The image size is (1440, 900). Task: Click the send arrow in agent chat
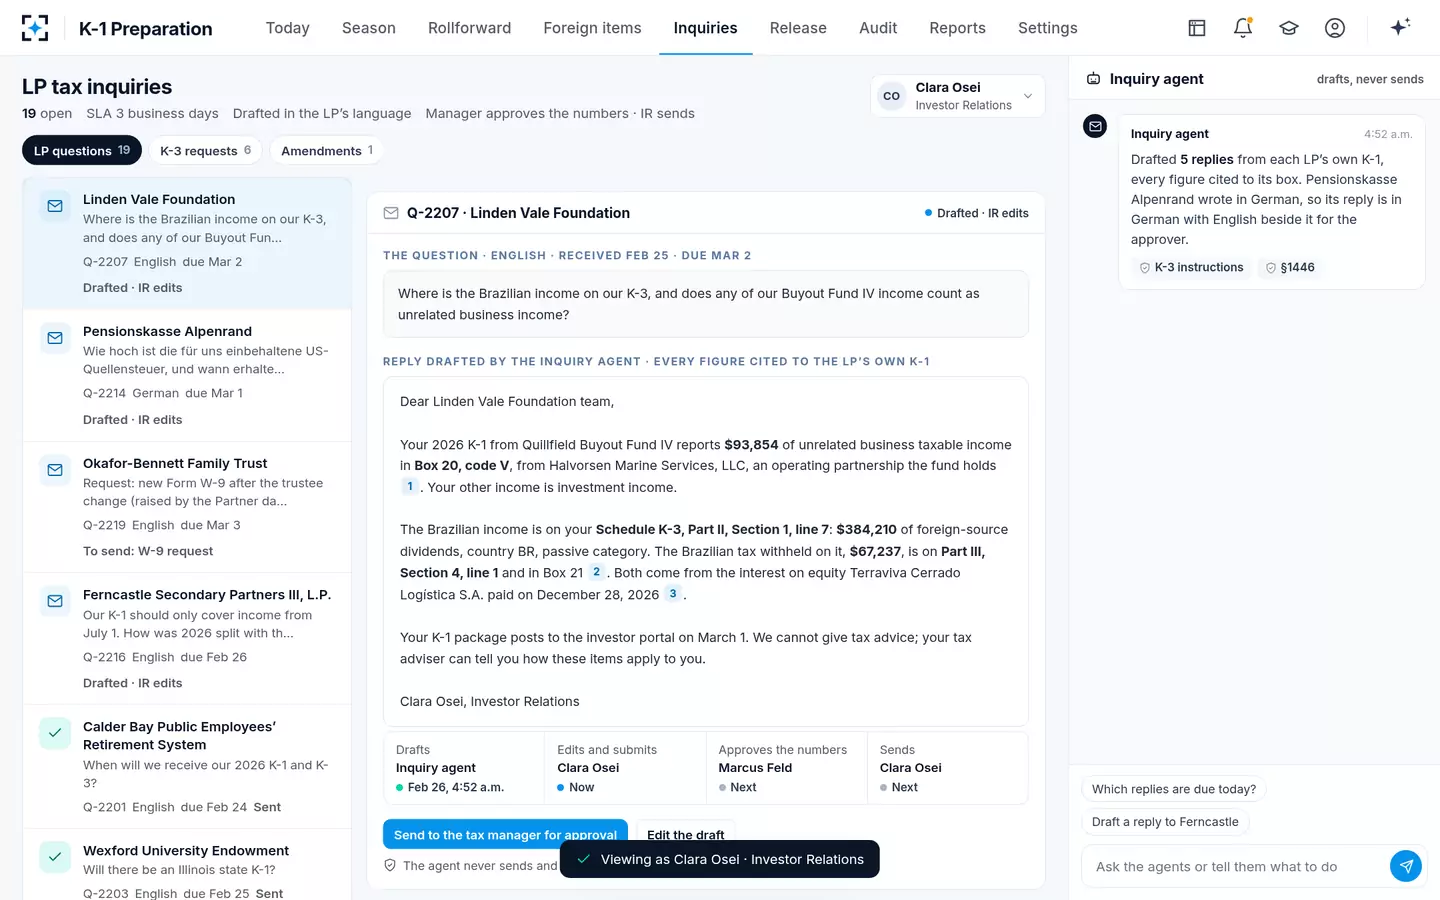point(1406,866)
